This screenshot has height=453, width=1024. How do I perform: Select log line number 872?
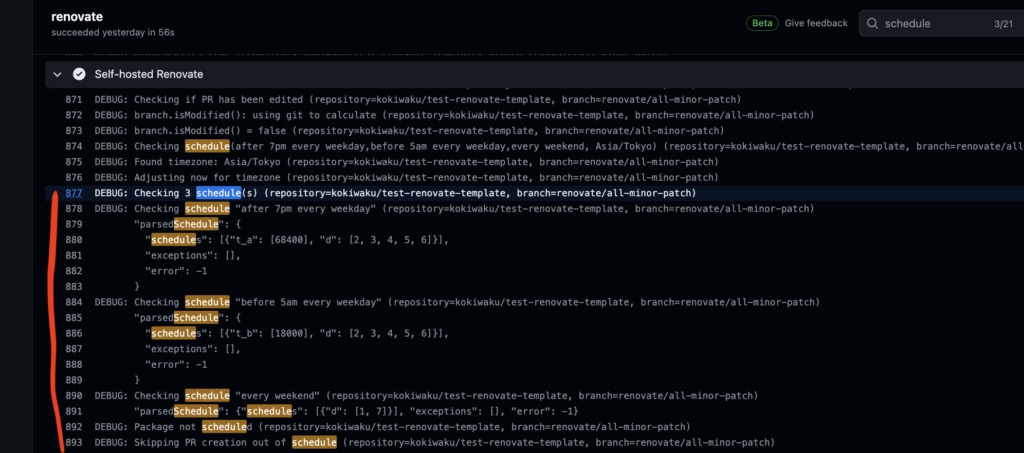(x=73, y=115)
